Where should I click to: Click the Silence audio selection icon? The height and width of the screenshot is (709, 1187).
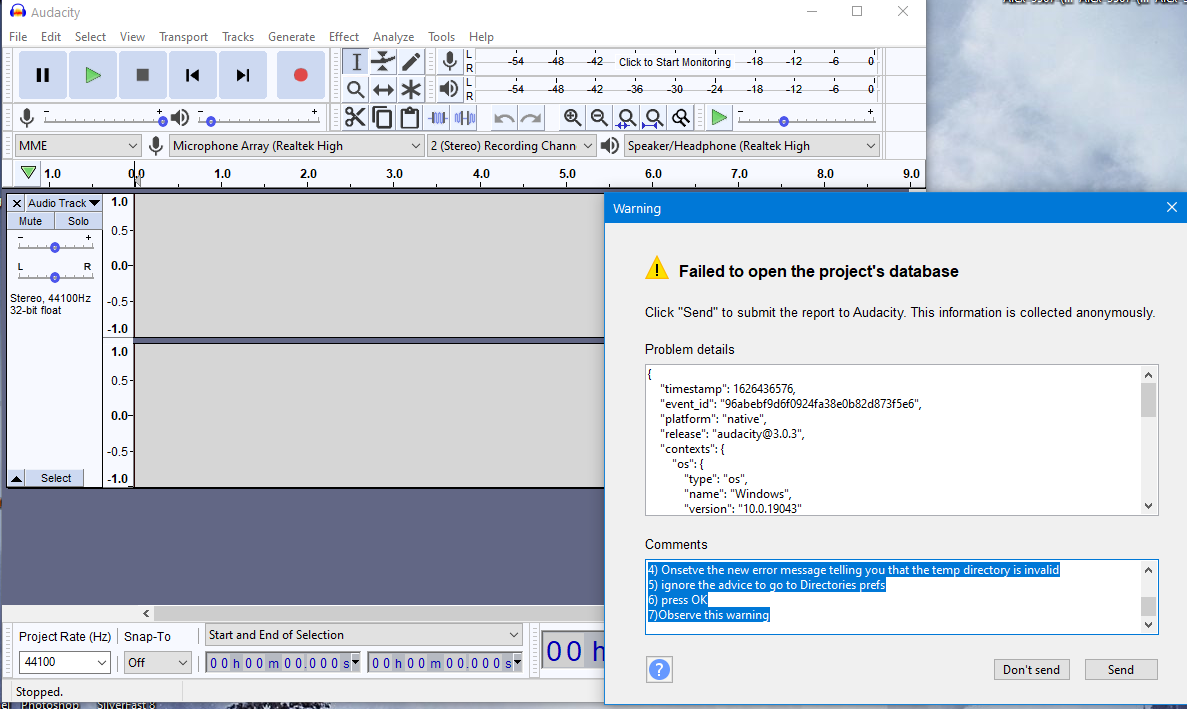tap(465, 117)
